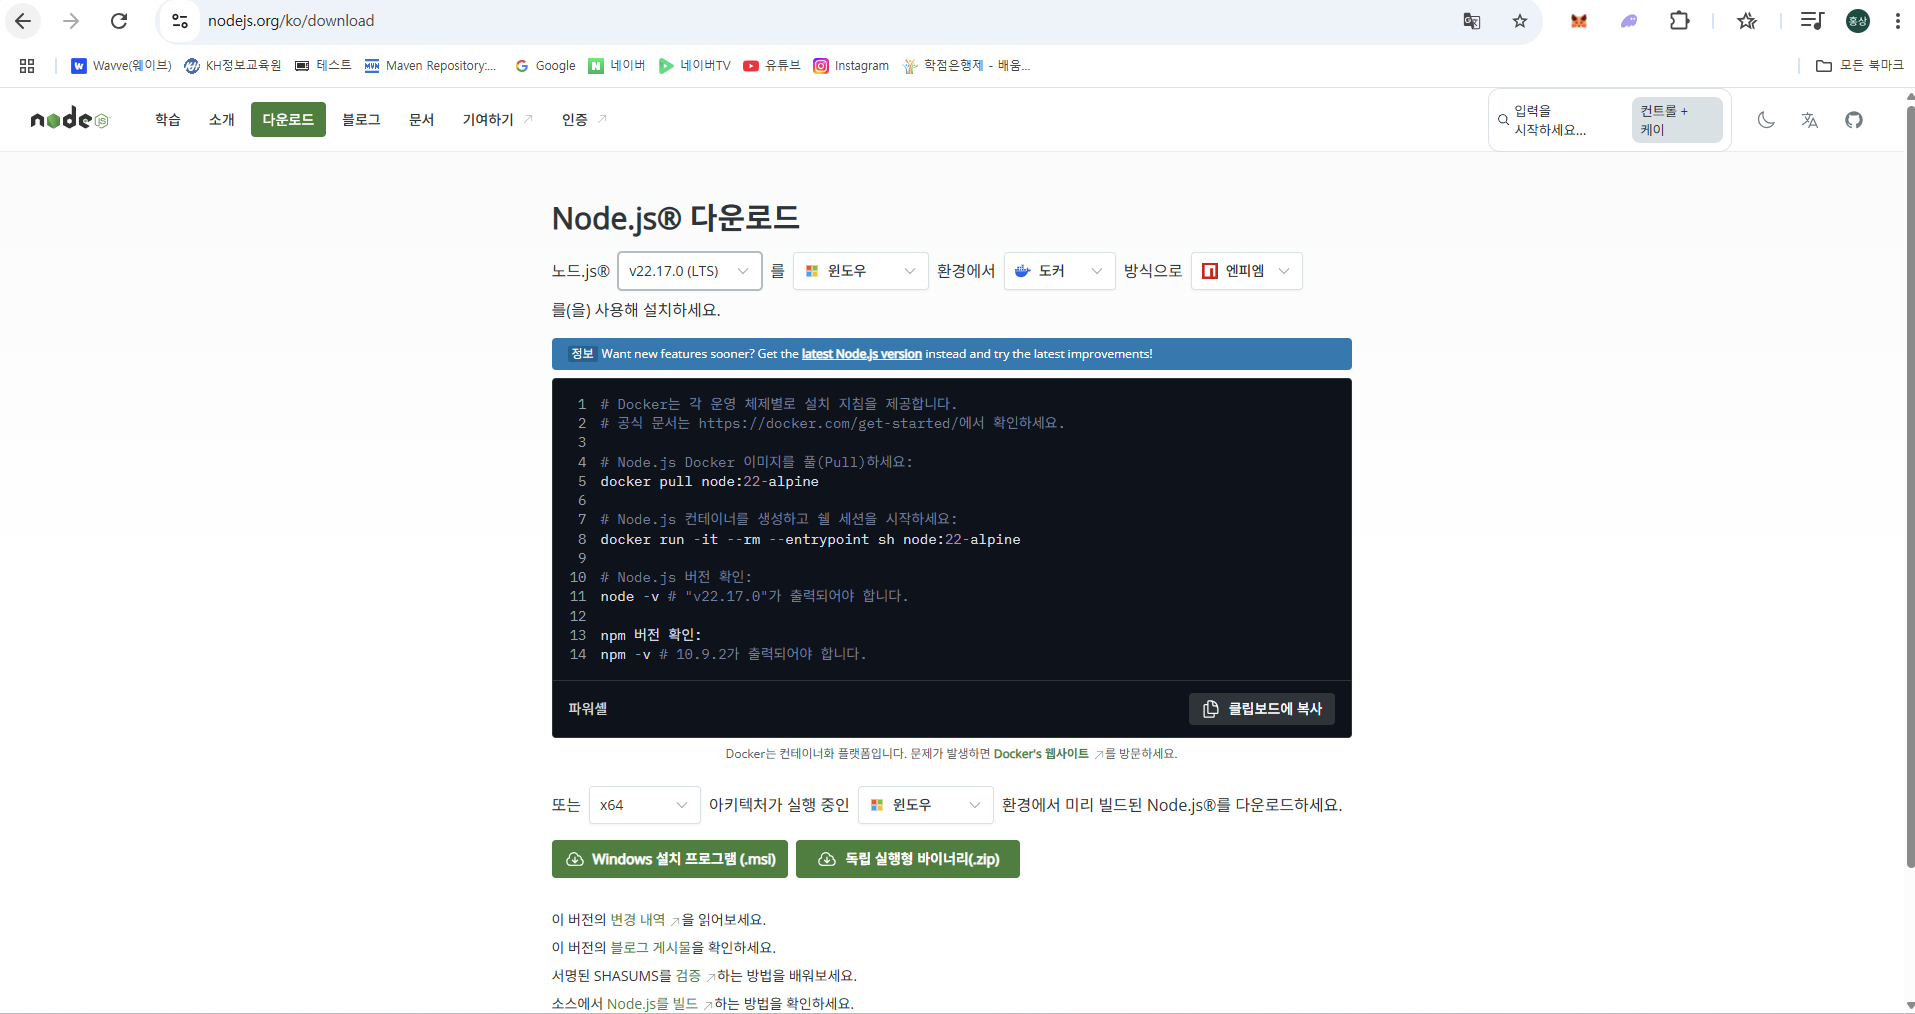Open the Maven Repository bookmark
Image resolution: width=1915 pixels, height=1014 pixels.
(430, 66)
